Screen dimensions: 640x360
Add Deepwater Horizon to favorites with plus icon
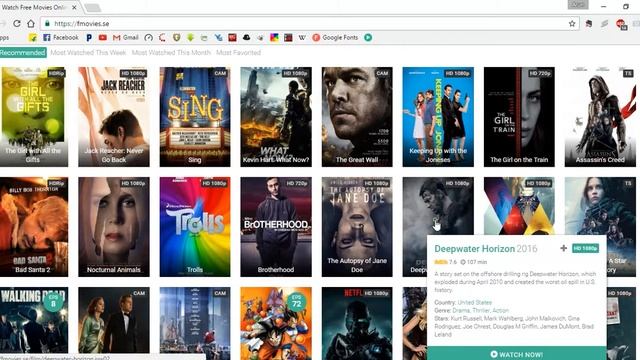[x=563, y=248]
